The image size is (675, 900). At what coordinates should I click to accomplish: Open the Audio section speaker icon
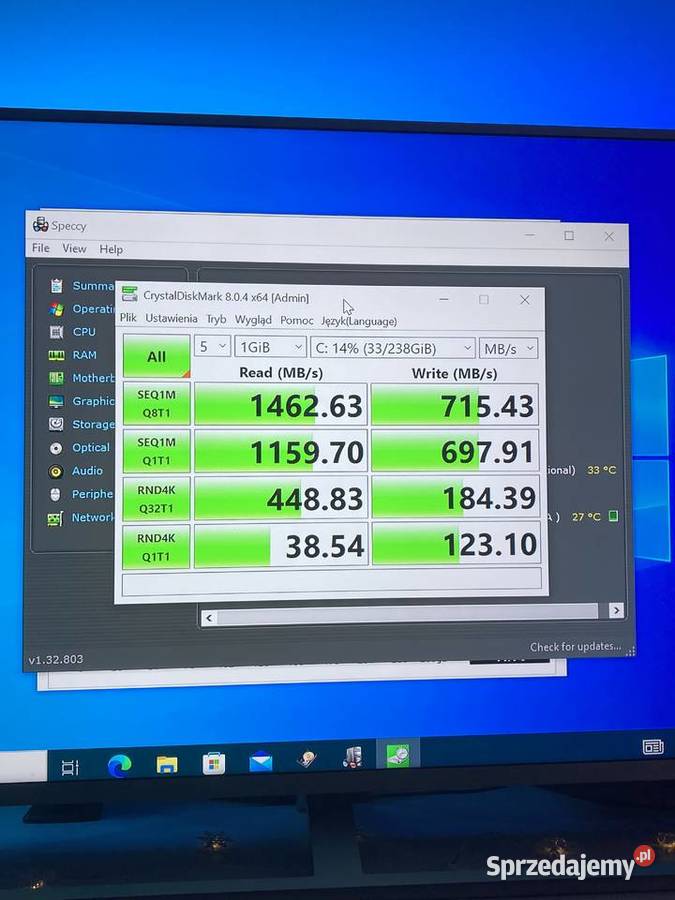point(55,471)
